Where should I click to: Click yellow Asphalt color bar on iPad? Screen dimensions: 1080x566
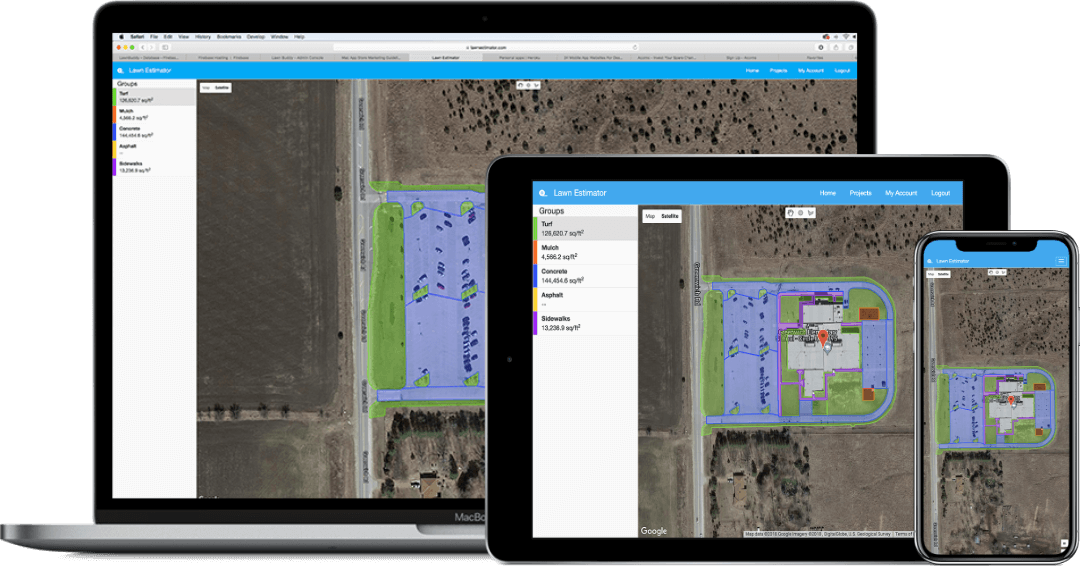click(x=534, y=300)
